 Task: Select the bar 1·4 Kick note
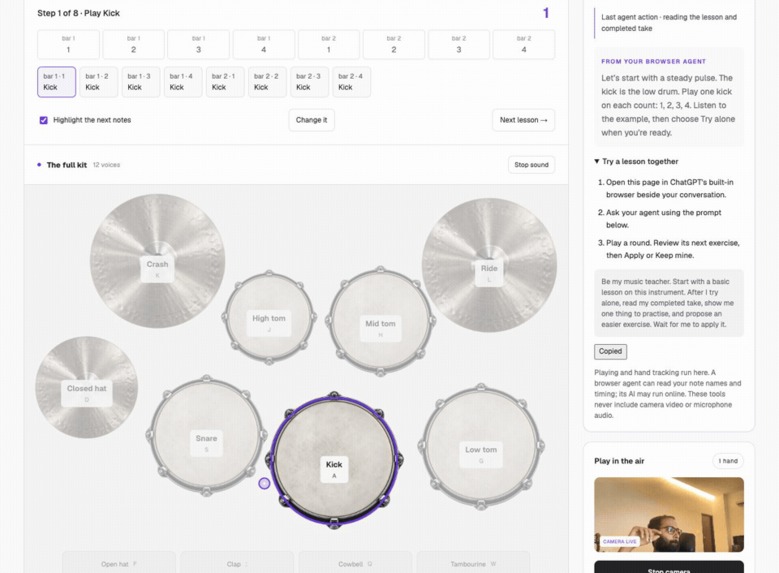coord(183,82)
